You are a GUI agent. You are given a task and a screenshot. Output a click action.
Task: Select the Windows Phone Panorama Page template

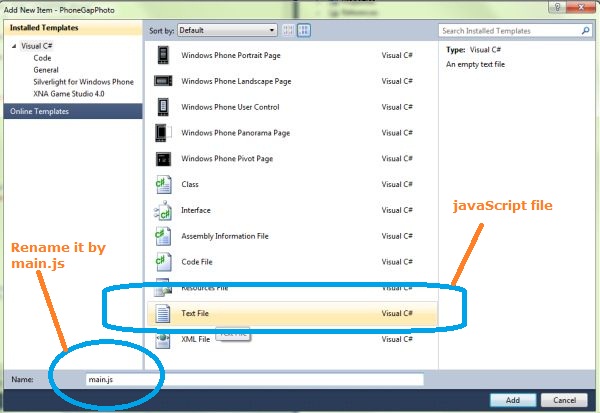coord(292,133)
